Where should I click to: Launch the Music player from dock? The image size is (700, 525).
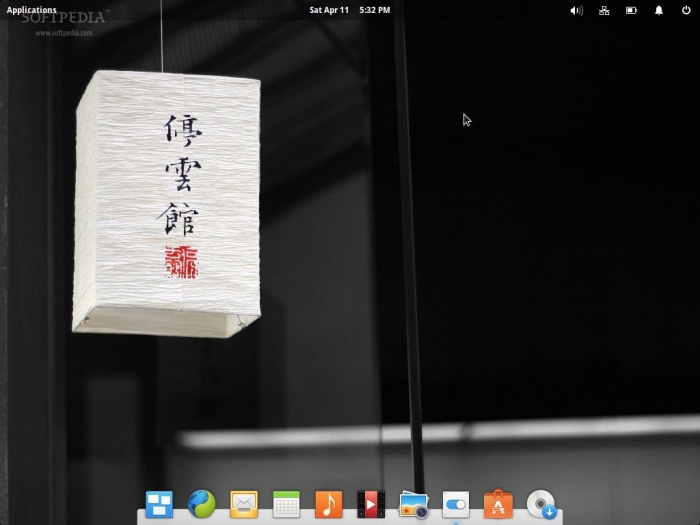pos(328,504)
